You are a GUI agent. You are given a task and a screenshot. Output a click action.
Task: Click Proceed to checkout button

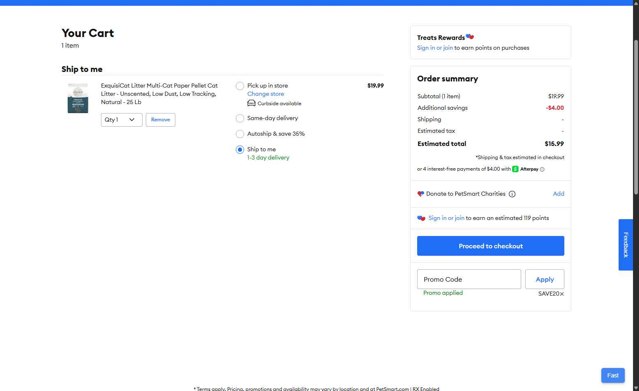tap(490, 246)
